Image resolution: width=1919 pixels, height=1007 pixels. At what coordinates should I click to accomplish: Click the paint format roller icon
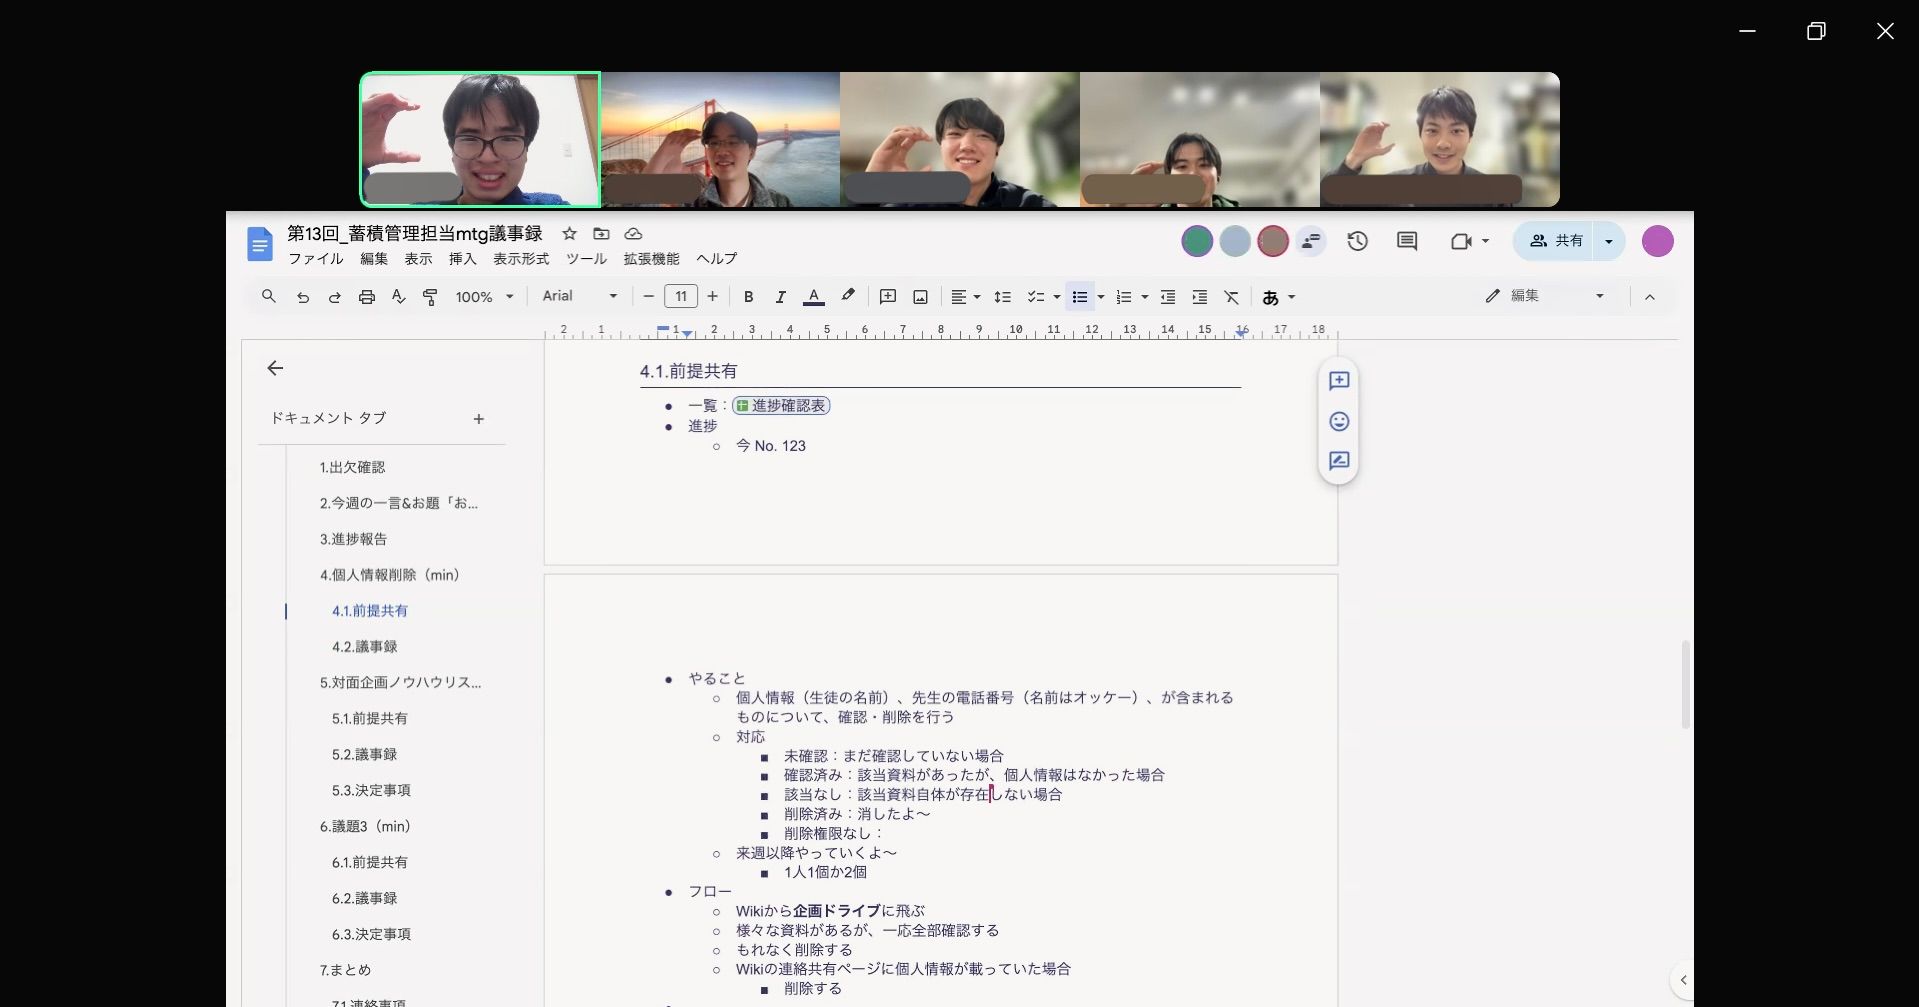[430, 297]
